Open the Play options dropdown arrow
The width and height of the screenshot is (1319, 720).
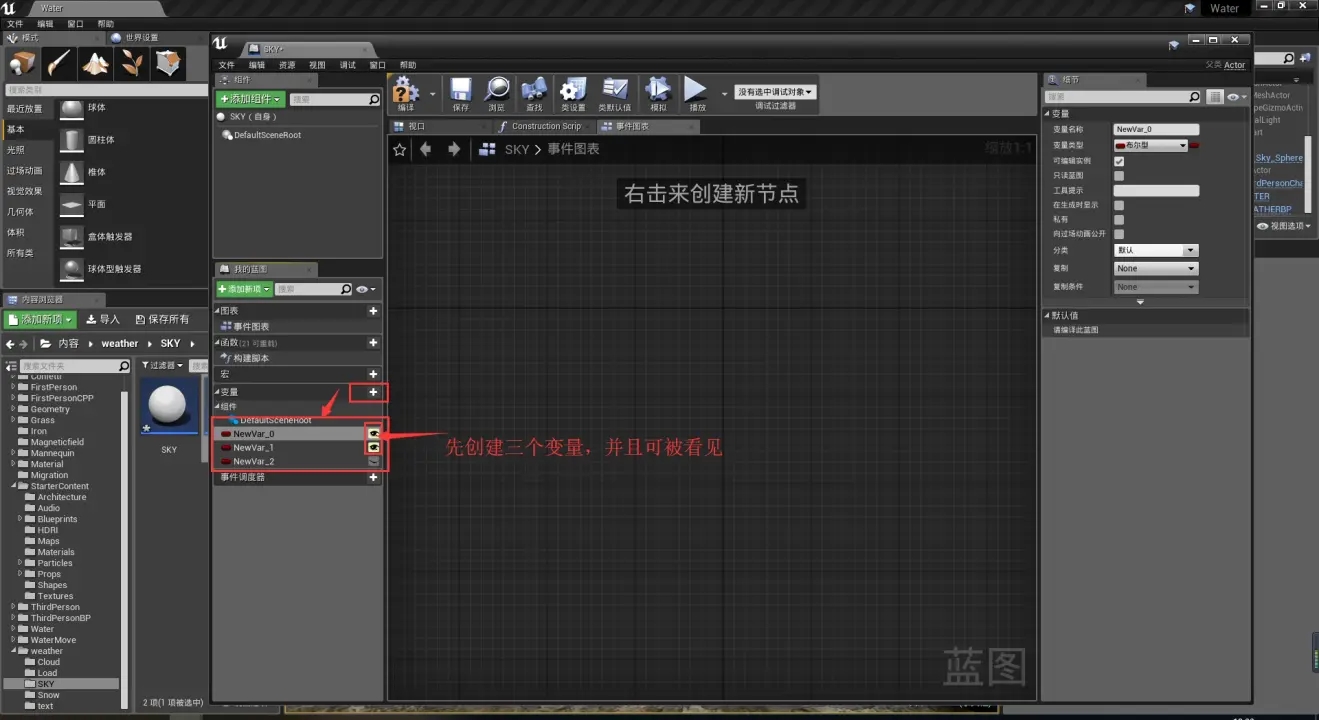(724, 93)
